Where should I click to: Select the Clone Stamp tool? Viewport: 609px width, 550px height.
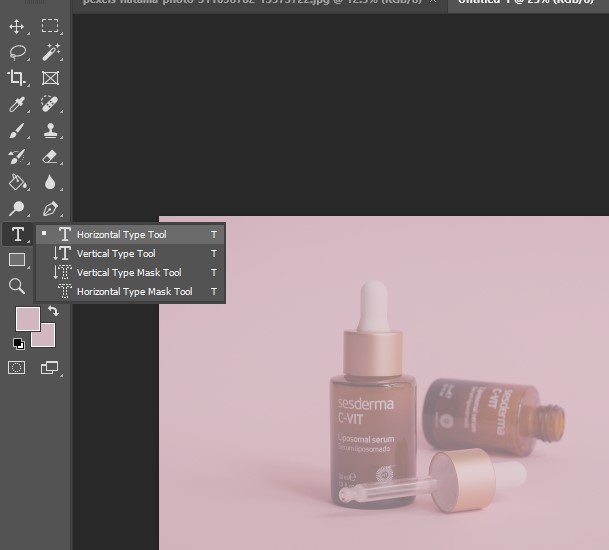50,131
